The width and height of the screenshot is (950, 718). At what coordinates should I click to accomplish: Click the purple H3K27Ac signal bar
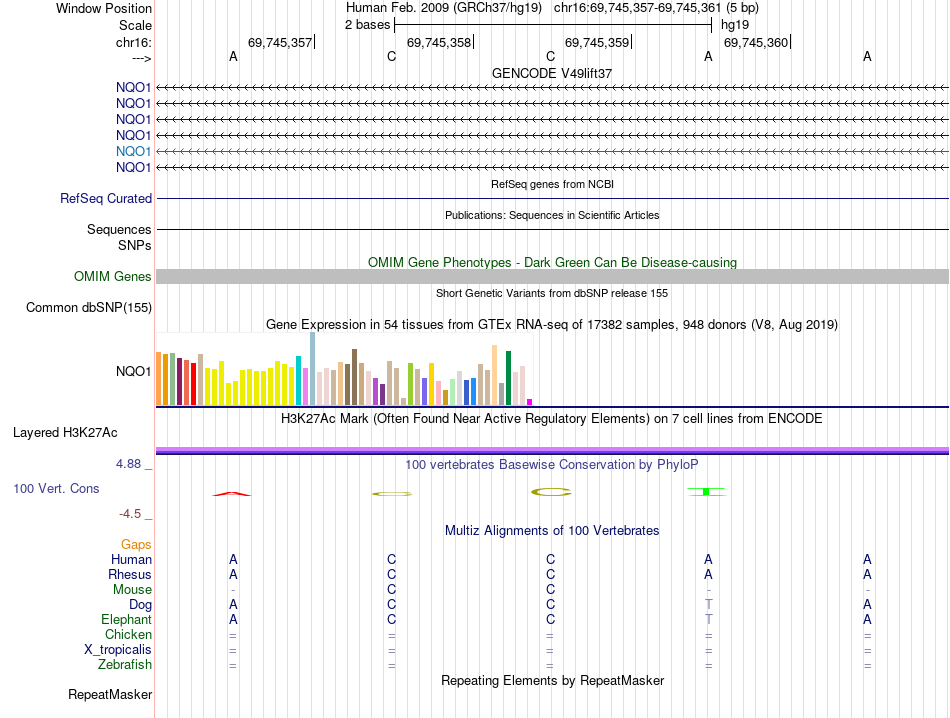(x=552, y=450)
